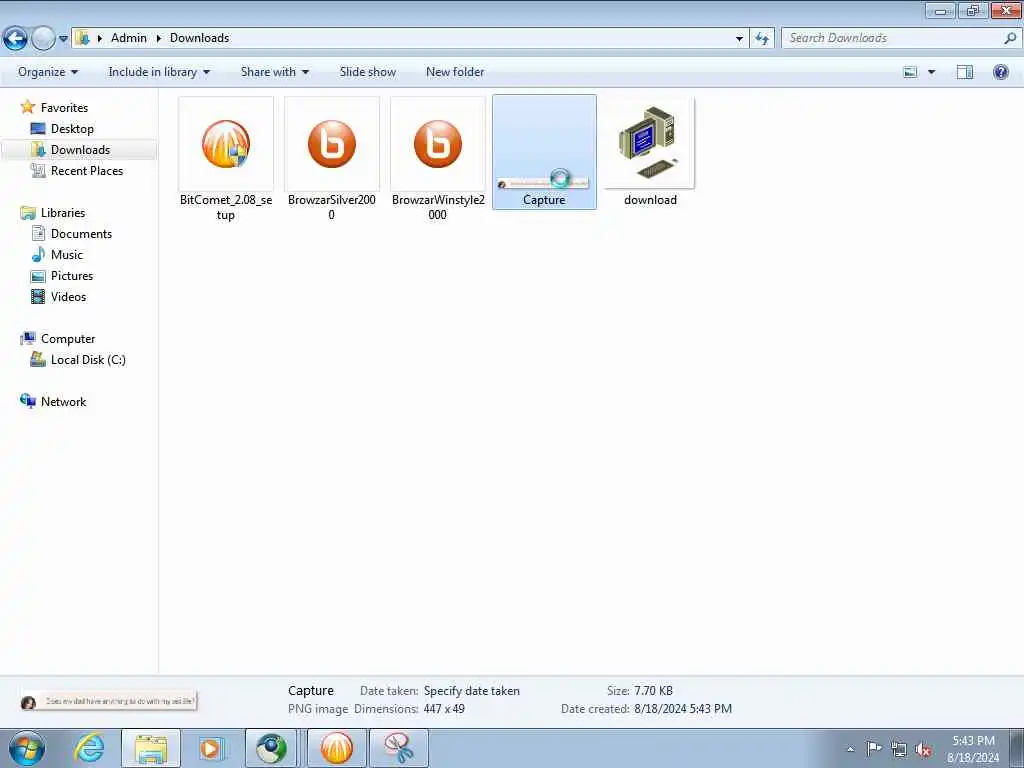Click the muted volume tray icon
Image resolution: width=1024 pixels, height=768 pixels.
tap(923, 750)
